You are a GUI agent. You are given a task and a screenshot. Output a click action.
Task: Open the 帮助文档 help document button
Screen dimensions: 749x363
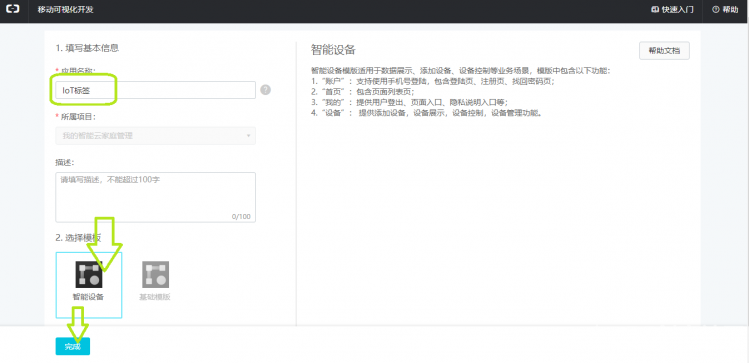664,51
